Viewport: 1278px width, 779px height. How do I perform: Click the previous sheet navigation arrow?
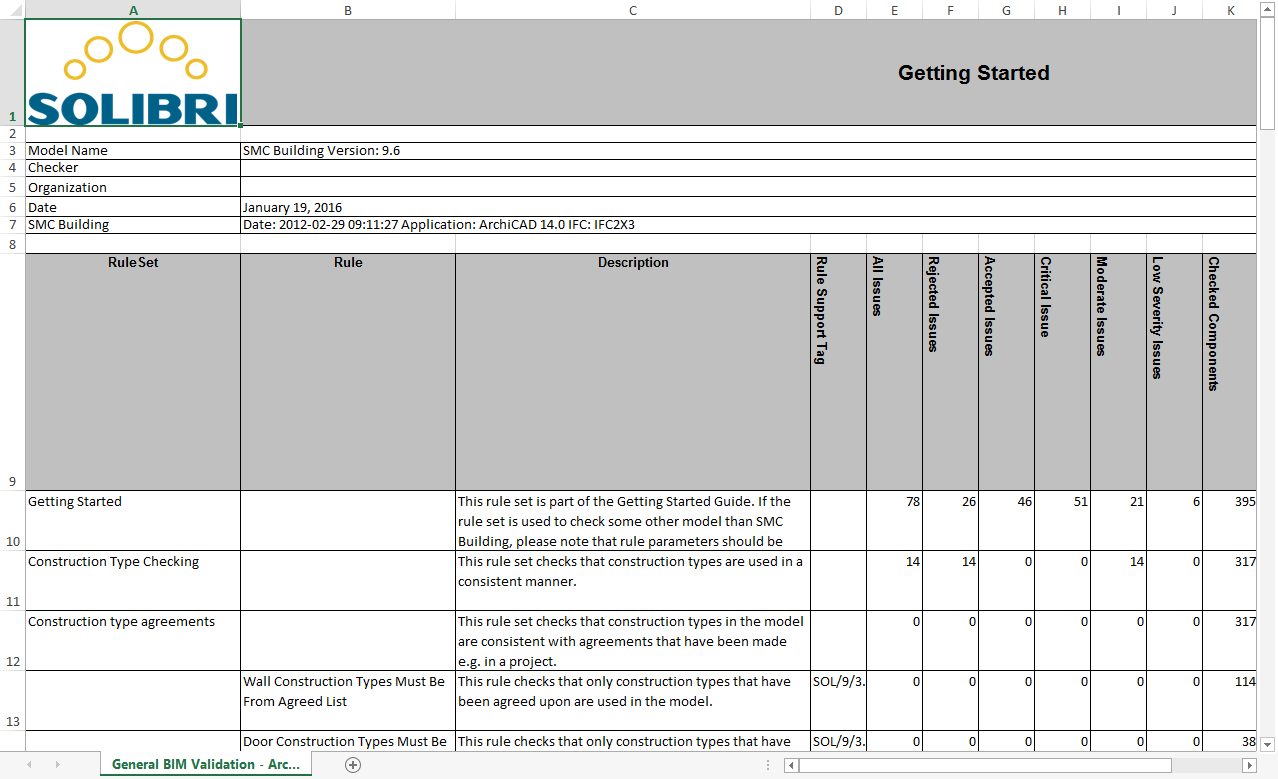click(29, 765)
